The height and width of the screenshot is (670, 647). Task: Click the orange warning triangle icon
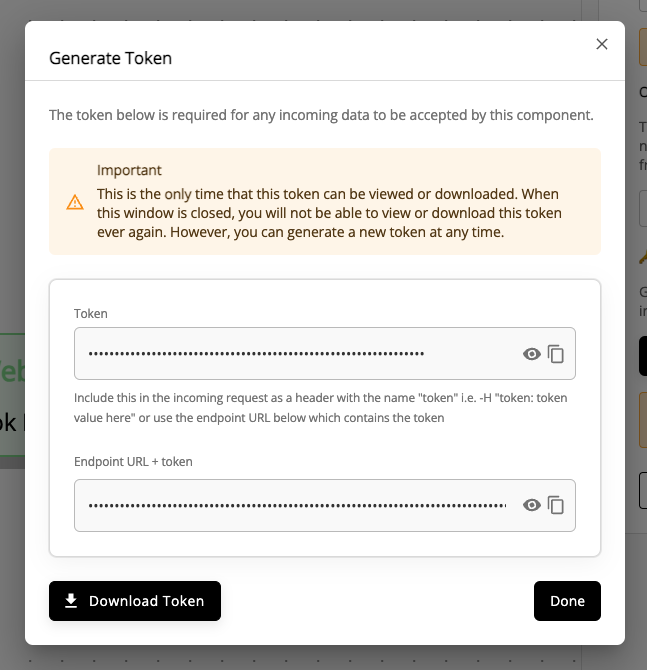(x=75, y=202)
